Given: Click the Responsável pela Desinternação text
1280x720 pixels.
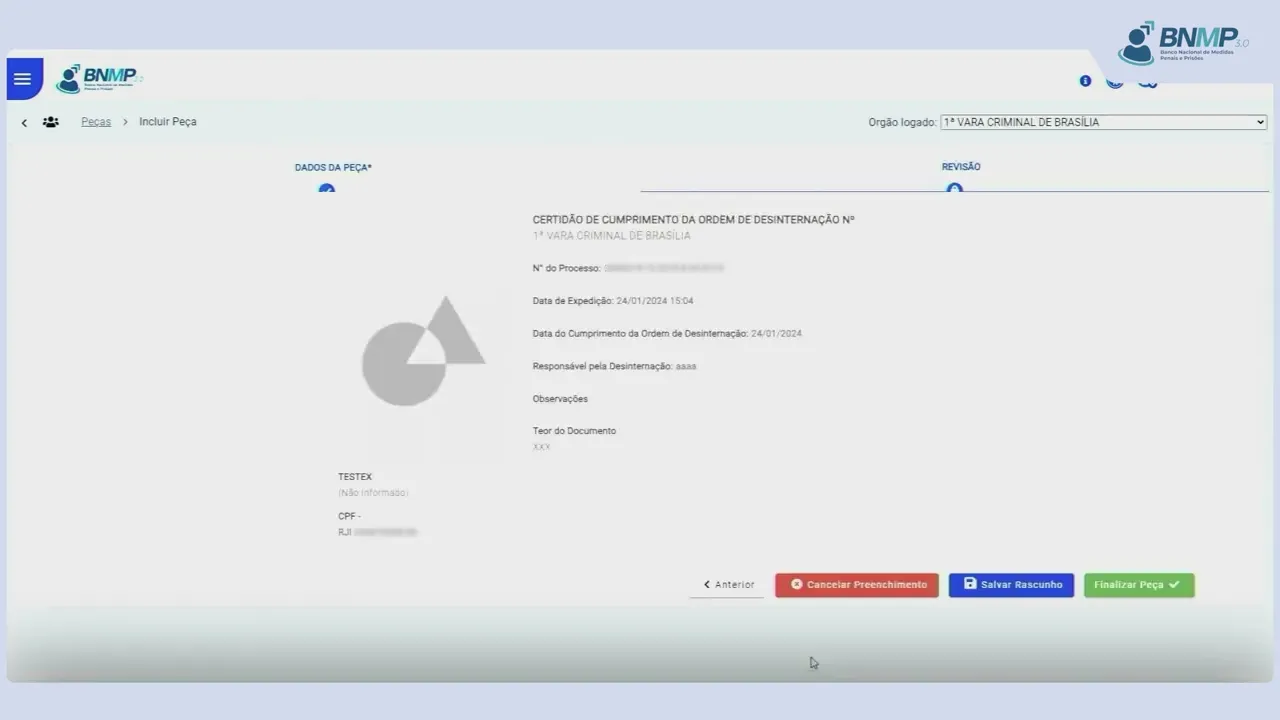Looking at the screenshot, I should [x=614, y=367].
